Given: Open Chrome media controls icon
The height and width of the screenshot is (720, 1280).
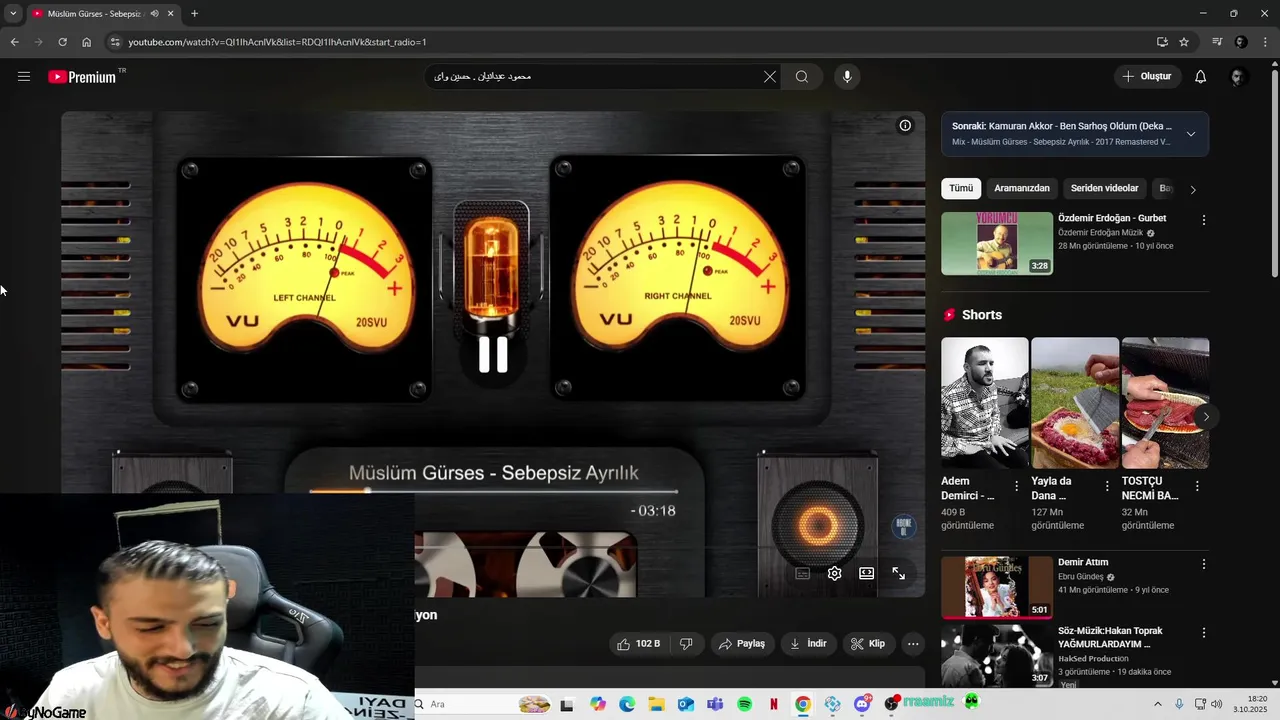Looking at the screenshot, I should (x=1217, y=42).
